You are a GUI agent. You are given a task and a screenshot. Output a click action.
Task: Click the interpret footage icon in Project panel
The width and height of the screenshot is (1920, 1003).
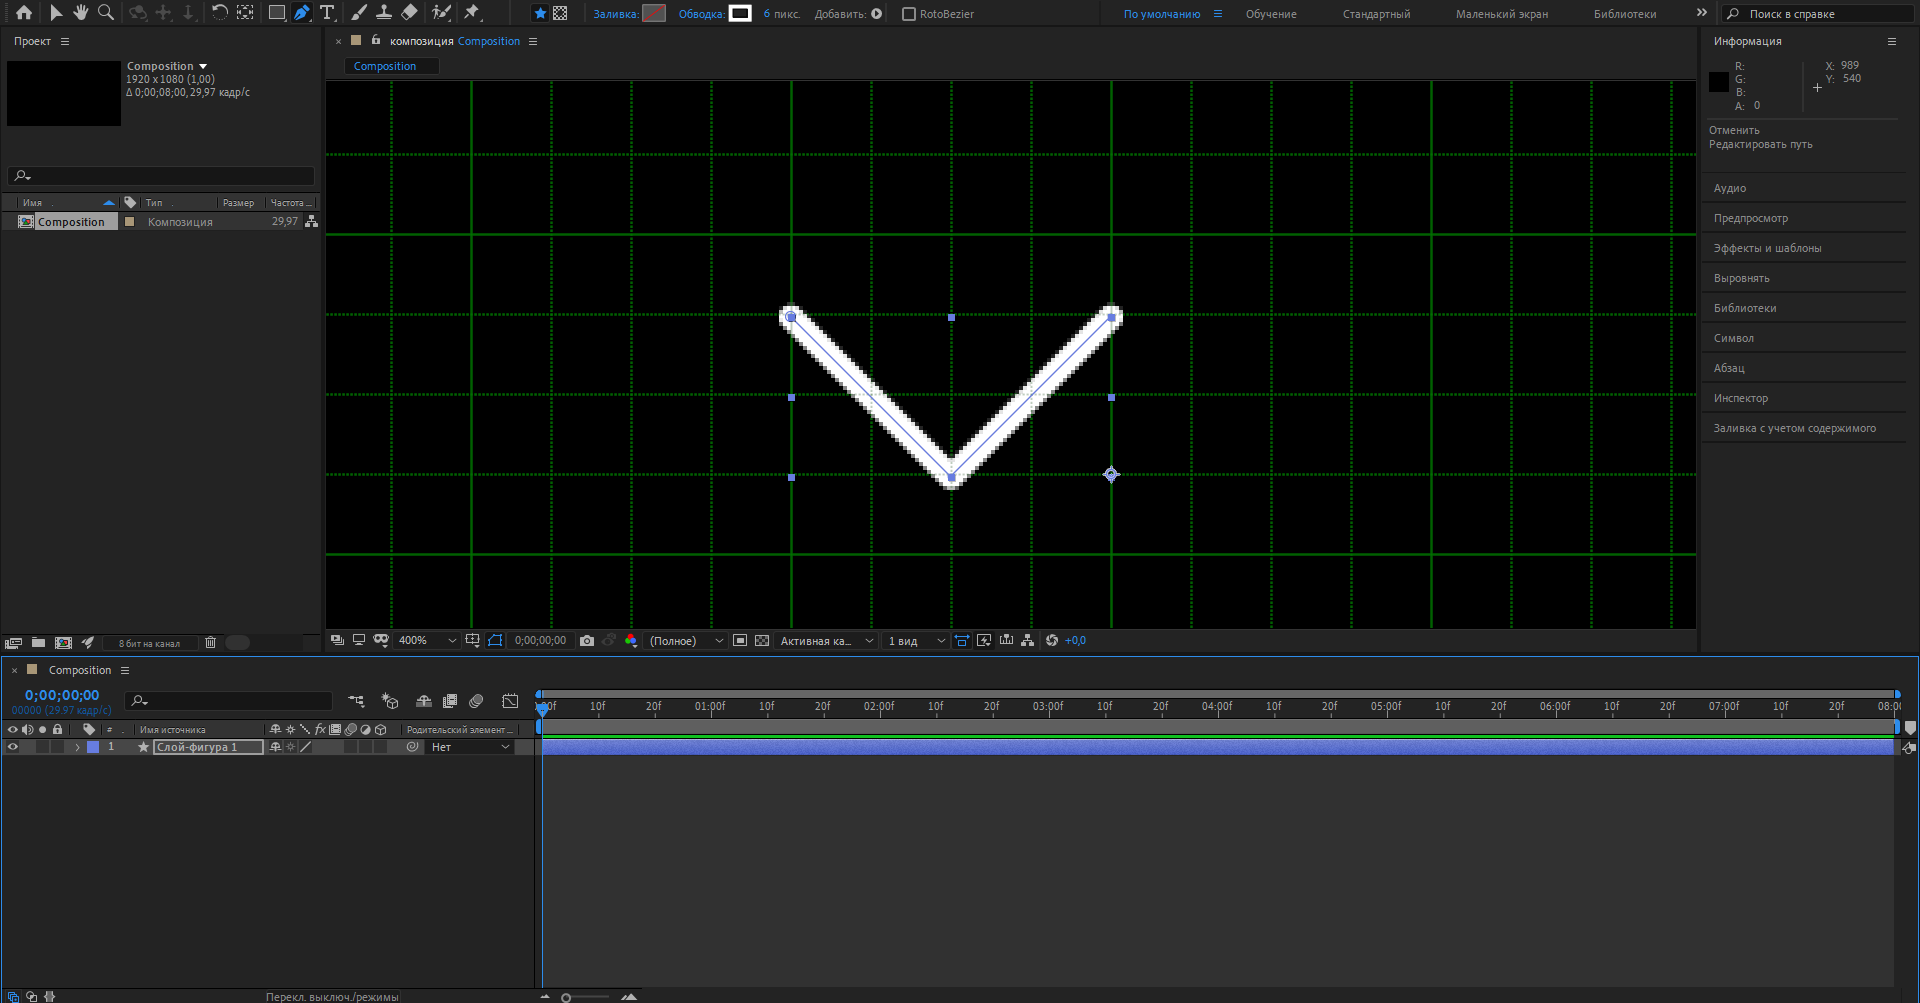[13, 643]
